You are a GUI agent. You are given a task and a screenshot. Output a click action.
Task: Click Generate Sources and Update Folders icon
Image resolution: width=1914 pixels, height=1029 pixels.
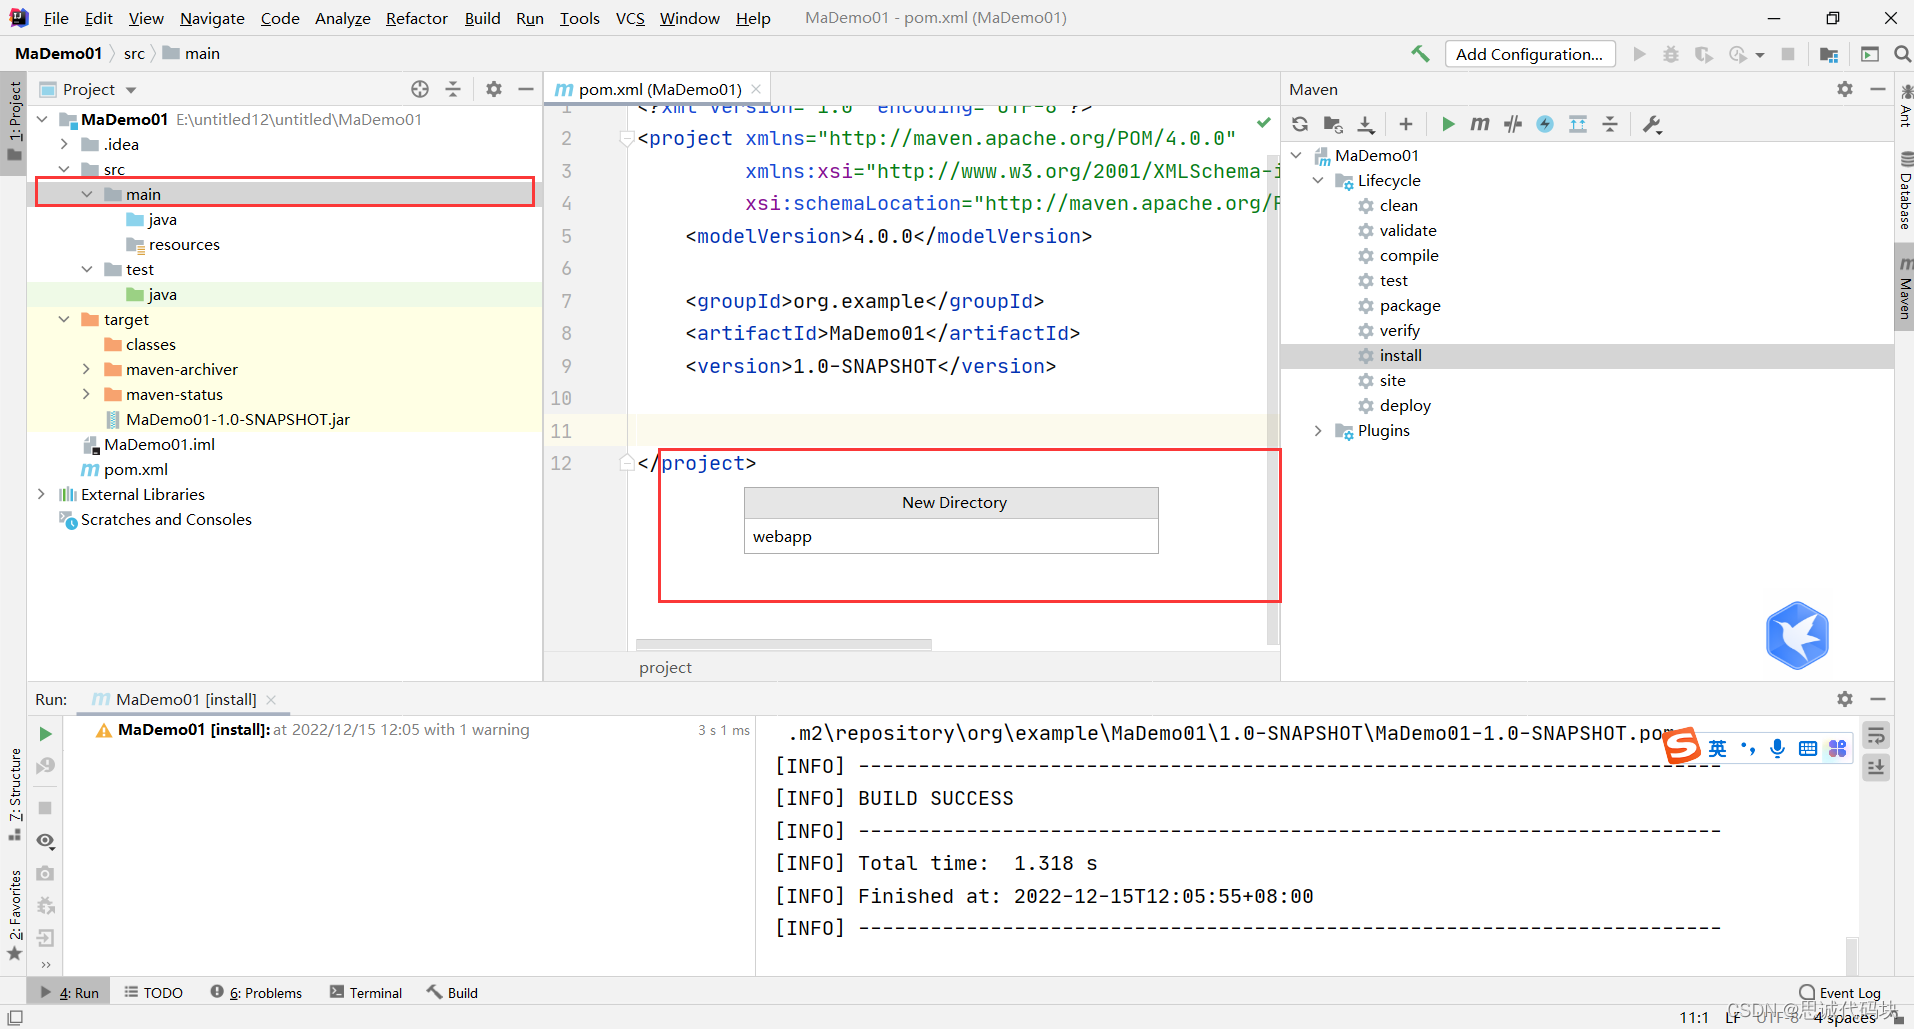(1333, 124)
